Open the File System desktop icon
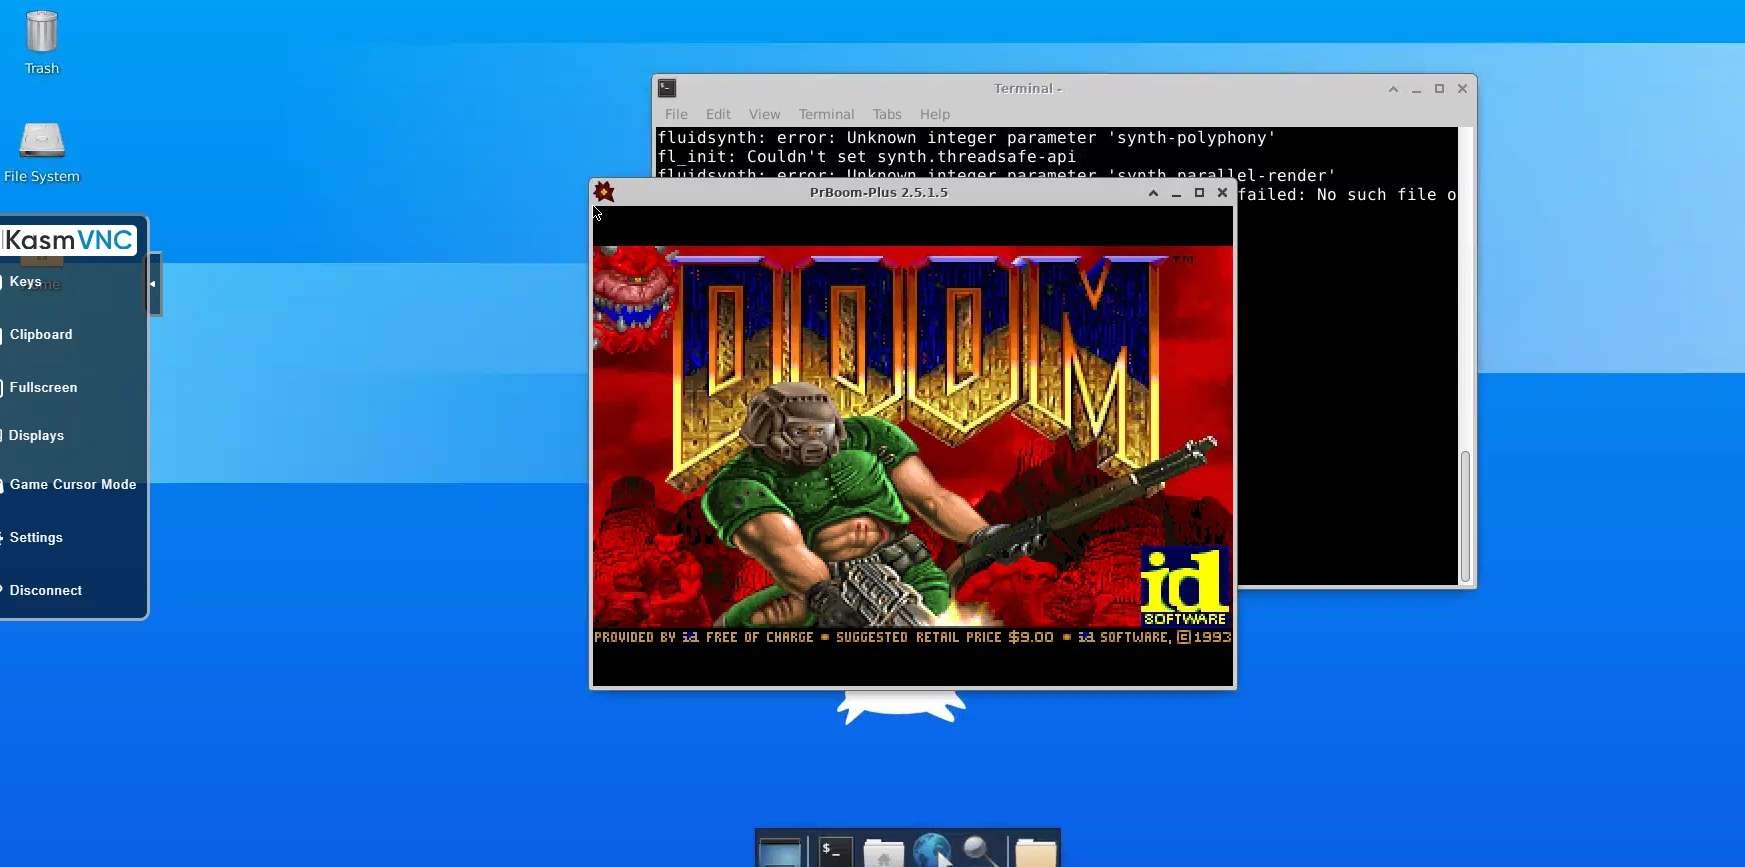The image size is (1745, 867). point(42,152)
